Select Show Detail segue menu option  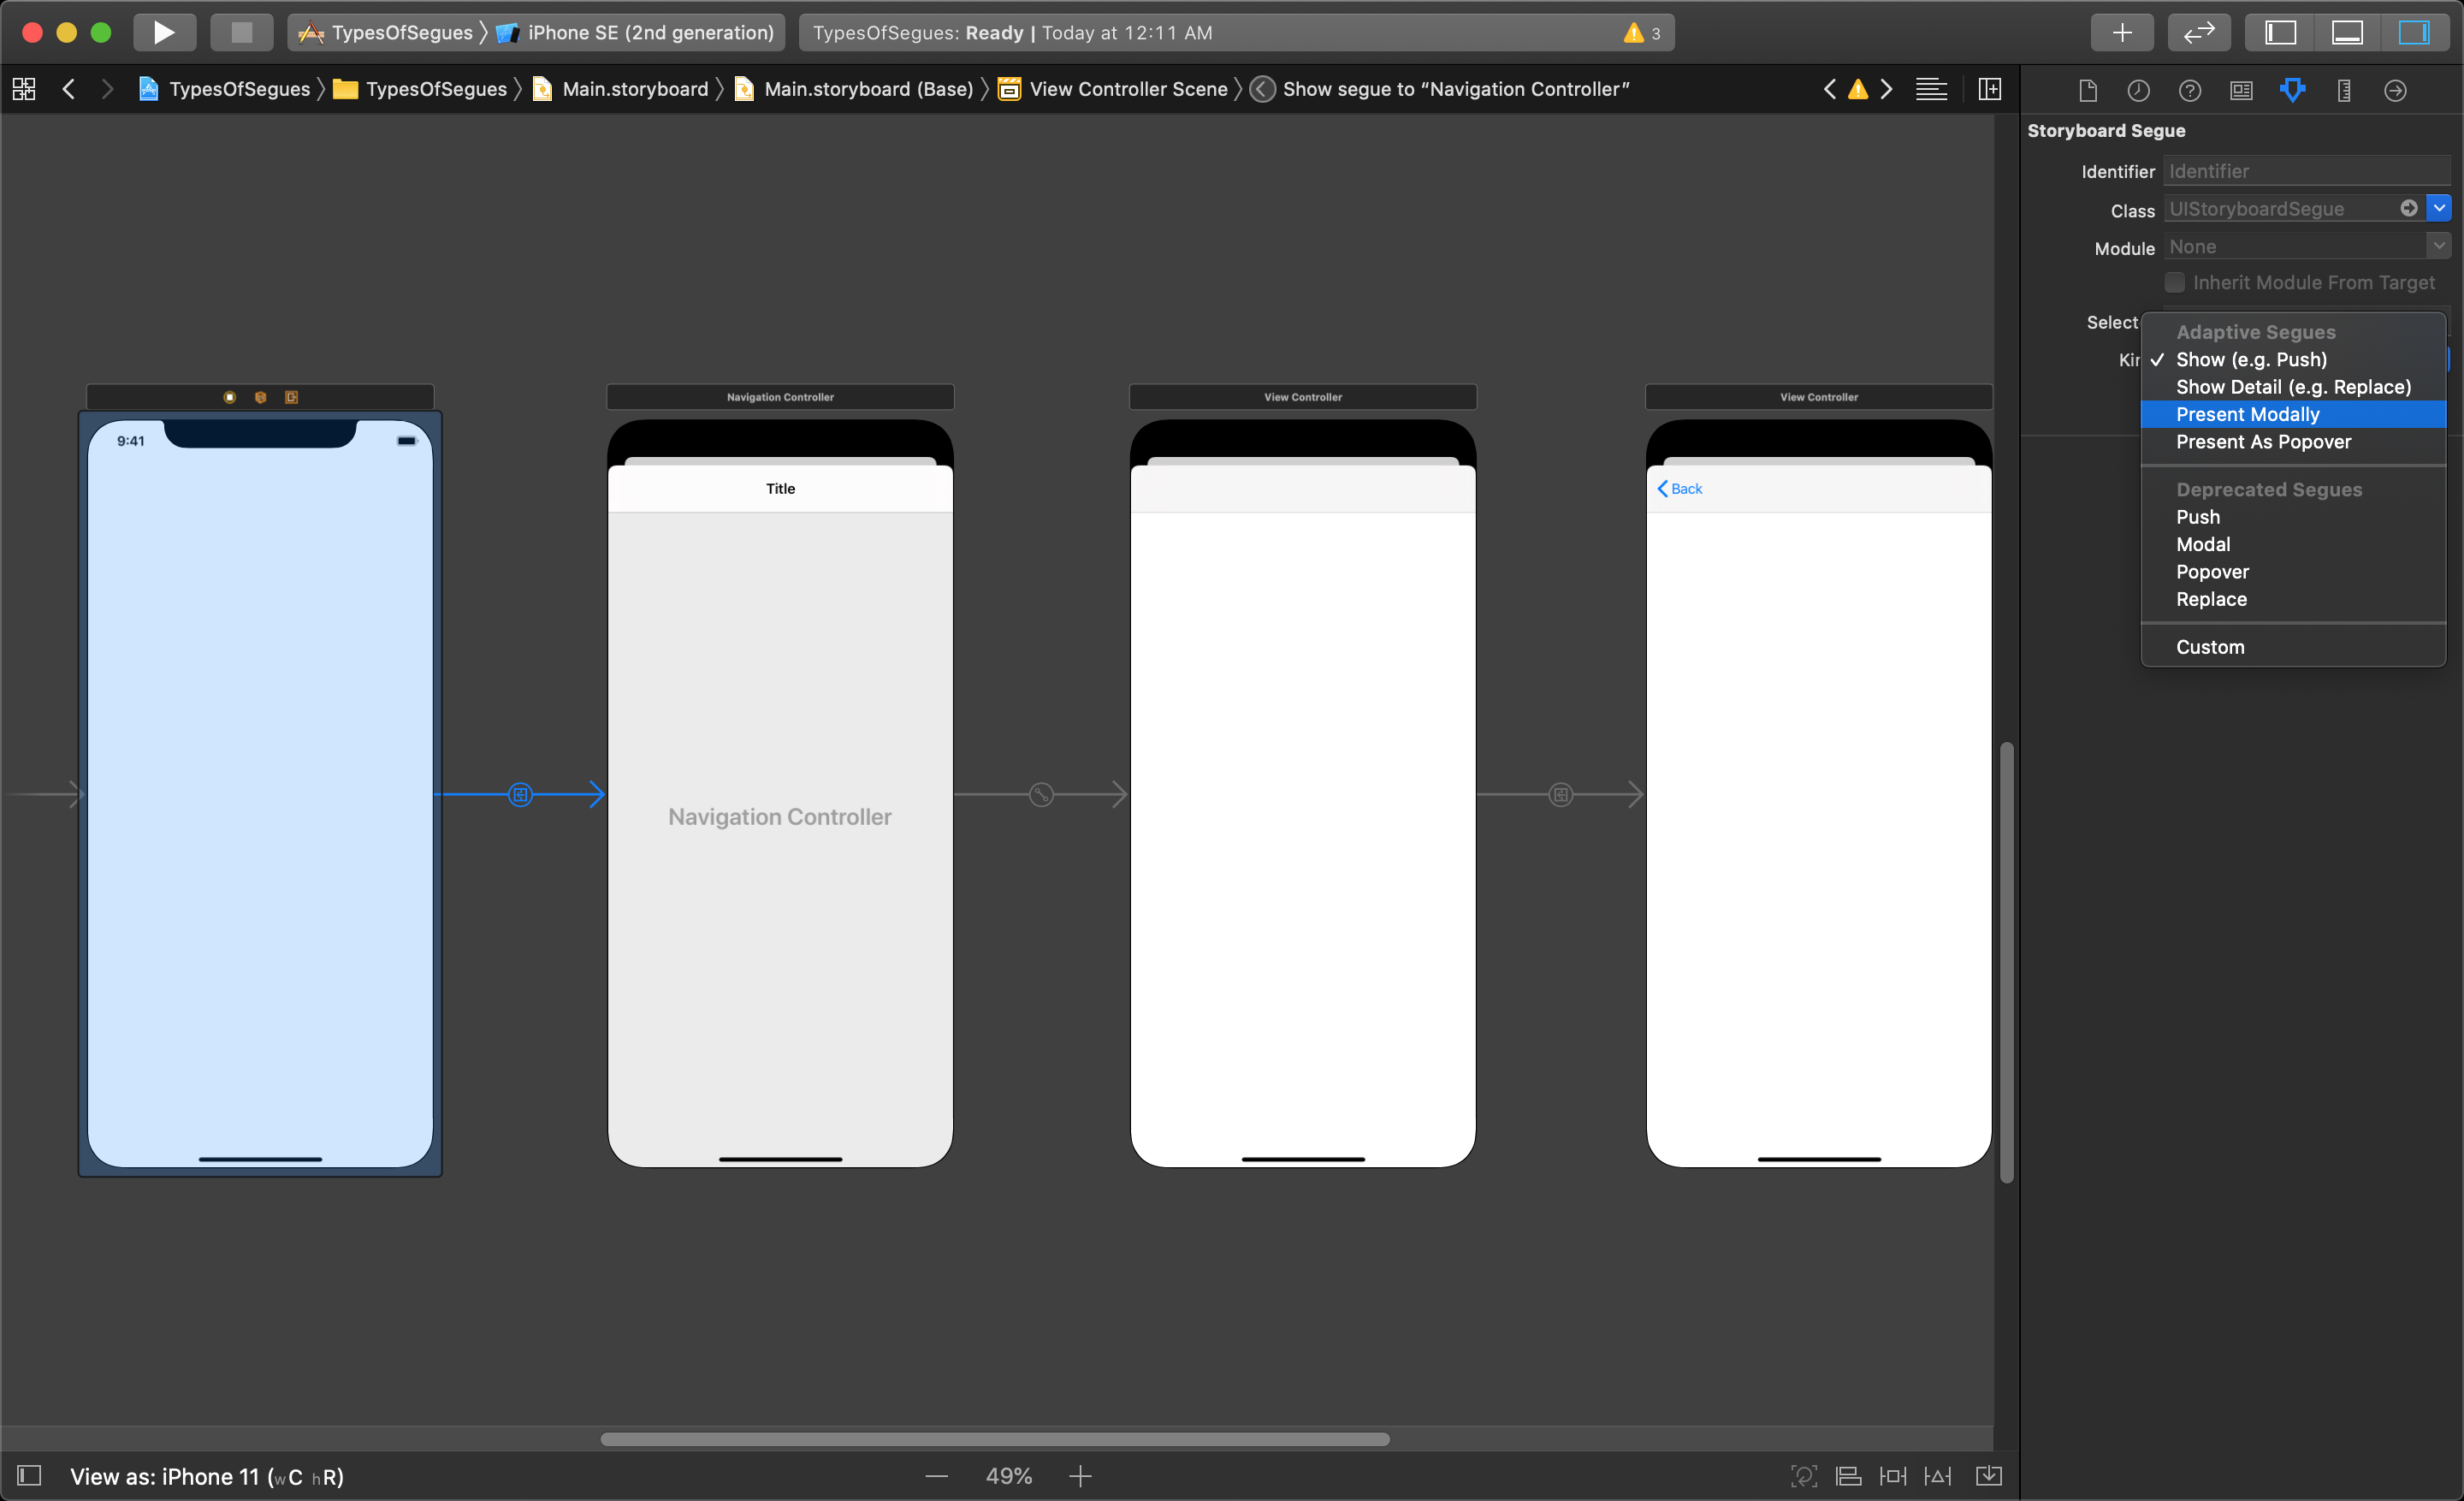[x=2293, y=385]
